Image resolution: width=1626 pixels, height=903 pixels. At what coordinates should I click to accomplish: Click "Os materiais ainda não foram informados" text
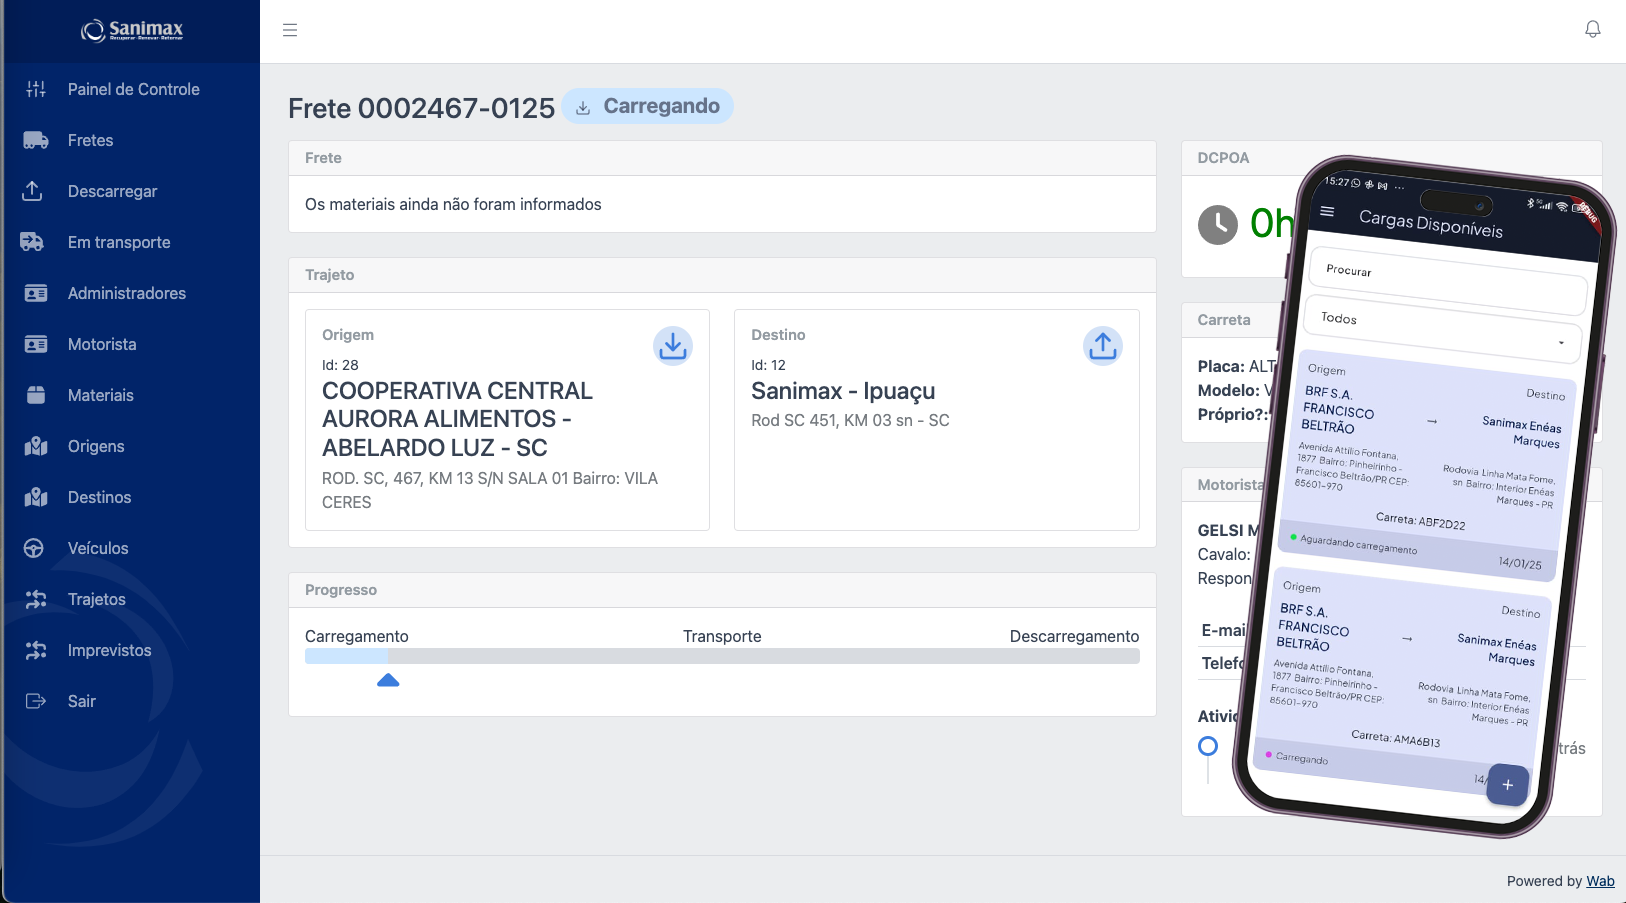453,204
